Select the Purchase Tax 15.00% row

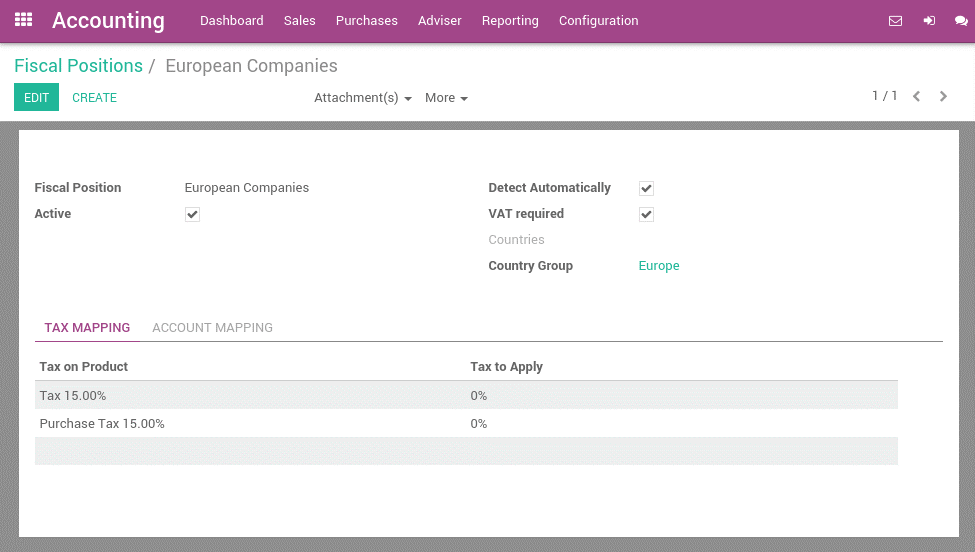coord(102,424)
